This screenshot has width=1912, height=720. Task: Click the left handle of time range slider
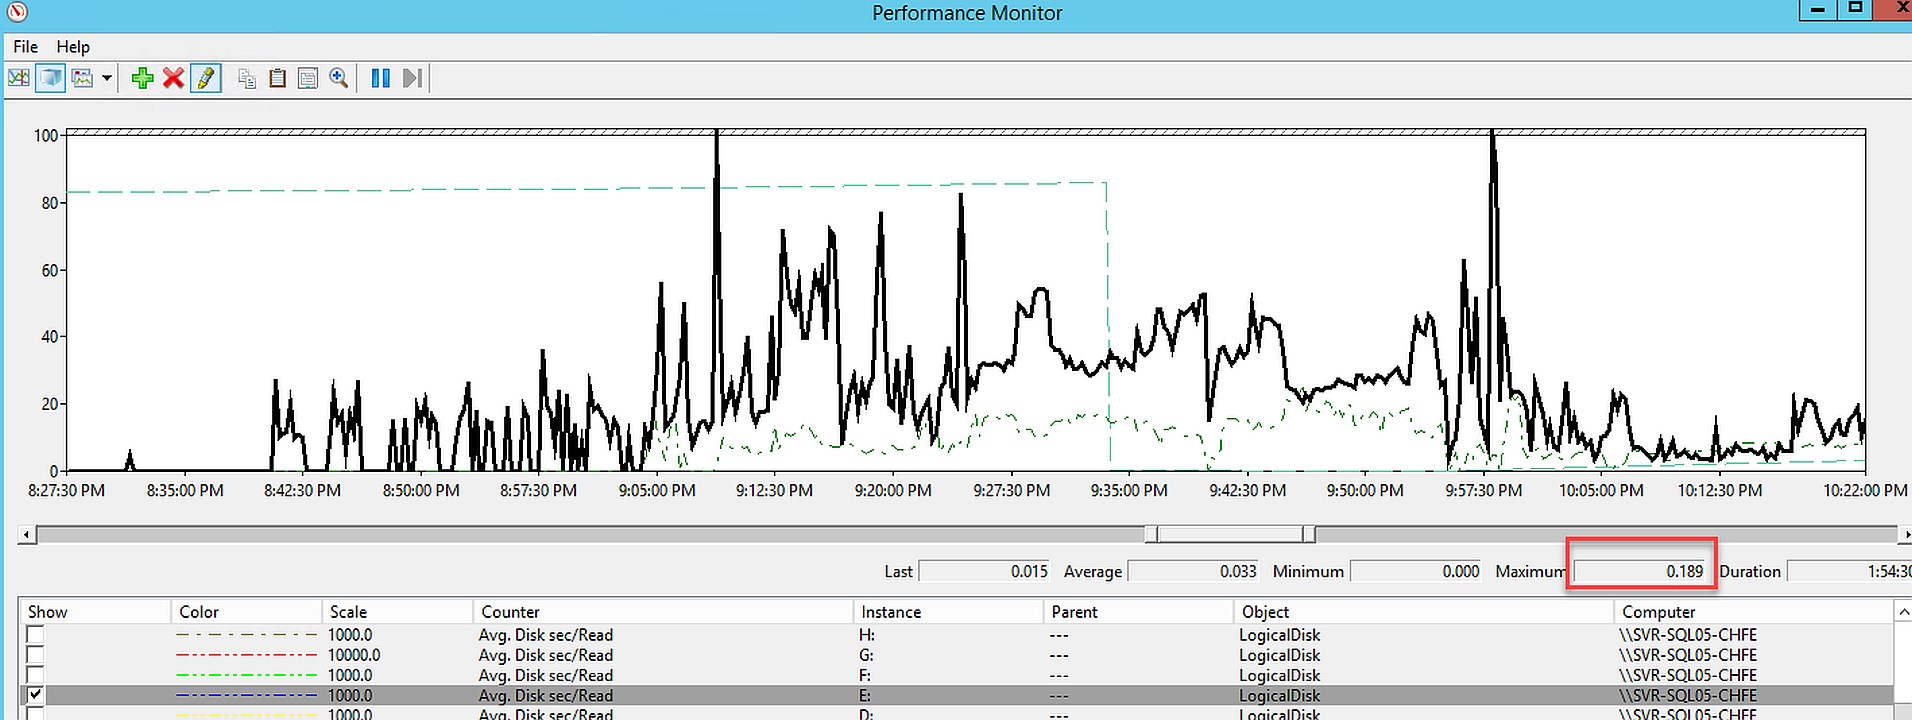(1151, 535)
